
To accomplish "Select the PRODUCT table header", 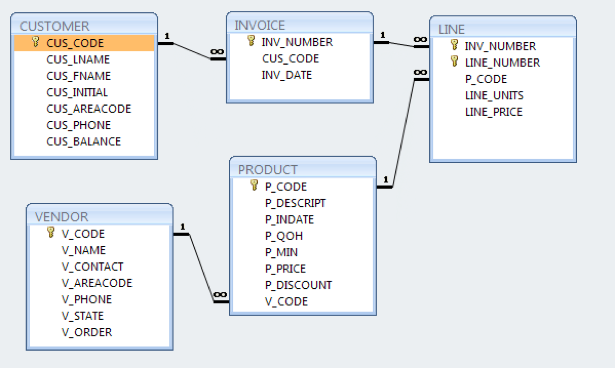I will (x=303, y=169).
